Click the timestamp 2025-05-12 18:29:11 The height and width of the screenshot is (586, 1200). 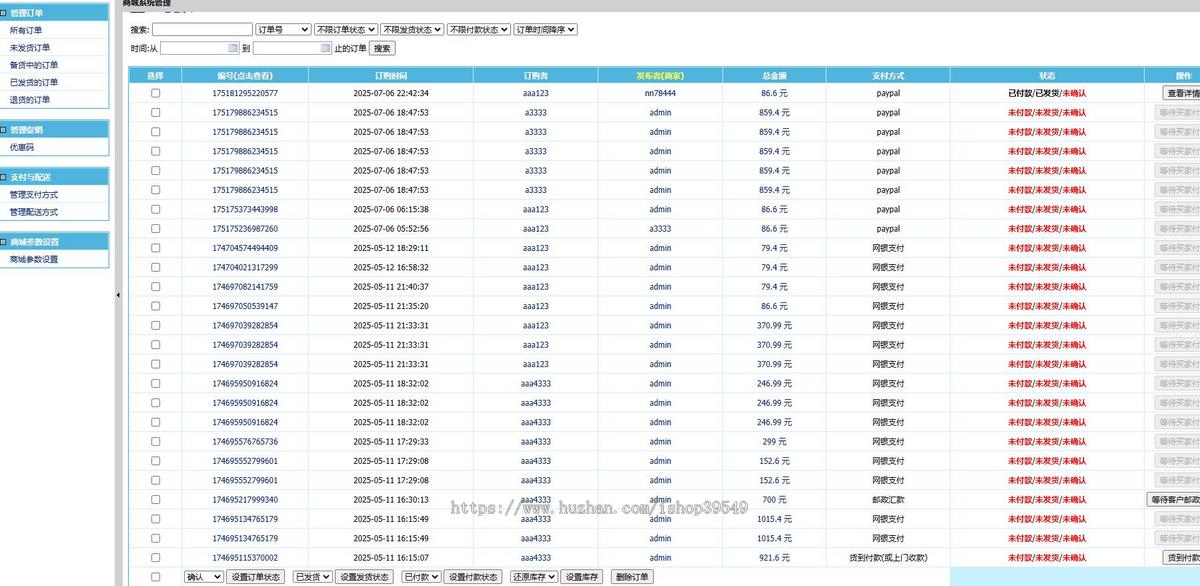[391, 248]
